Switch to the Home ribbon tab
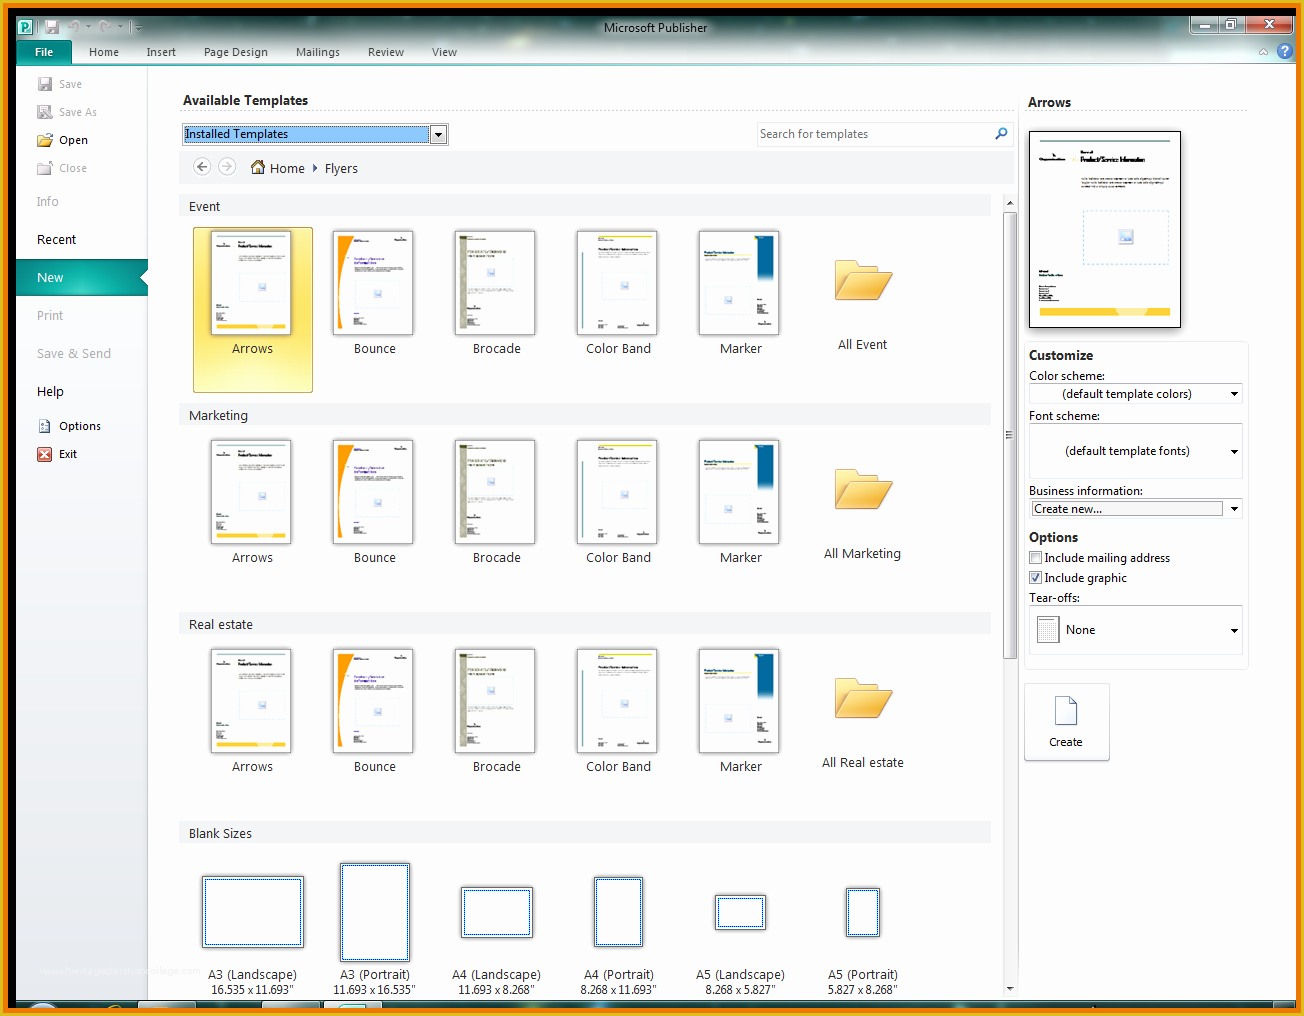This screenshot has width=1304, height=1016. 104,52
